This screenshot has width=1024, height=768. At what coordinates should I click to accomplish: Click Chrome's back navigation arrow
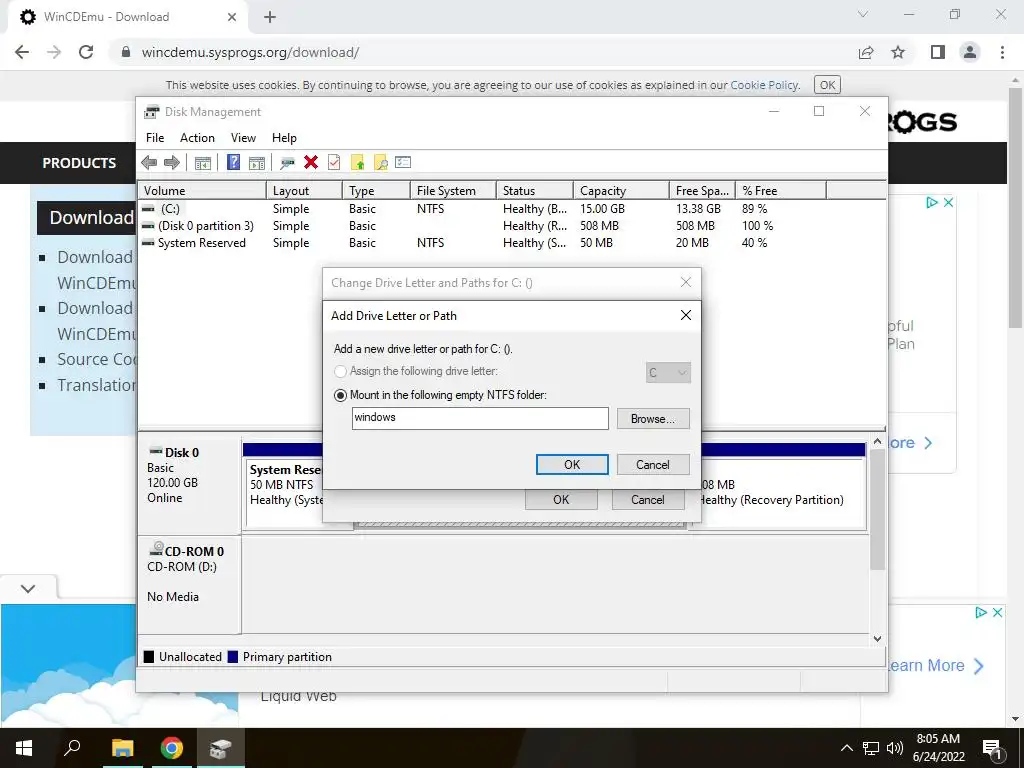point(22,52)
